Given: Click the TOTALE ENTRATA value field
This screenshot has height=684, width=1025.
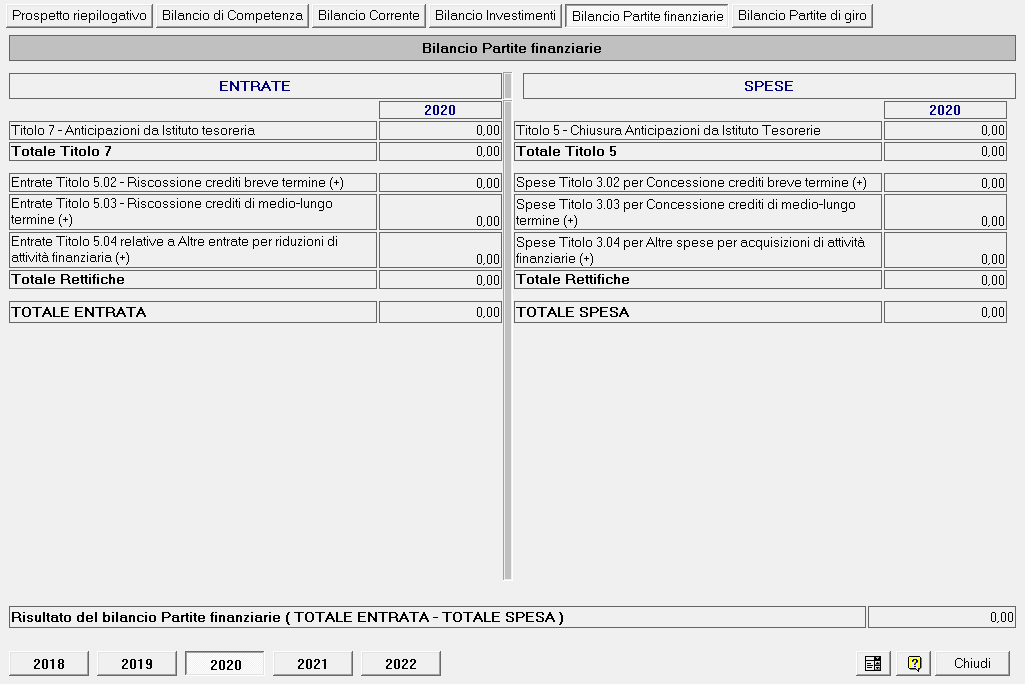Looking at the screenshot, I should [x=440, y=312].
